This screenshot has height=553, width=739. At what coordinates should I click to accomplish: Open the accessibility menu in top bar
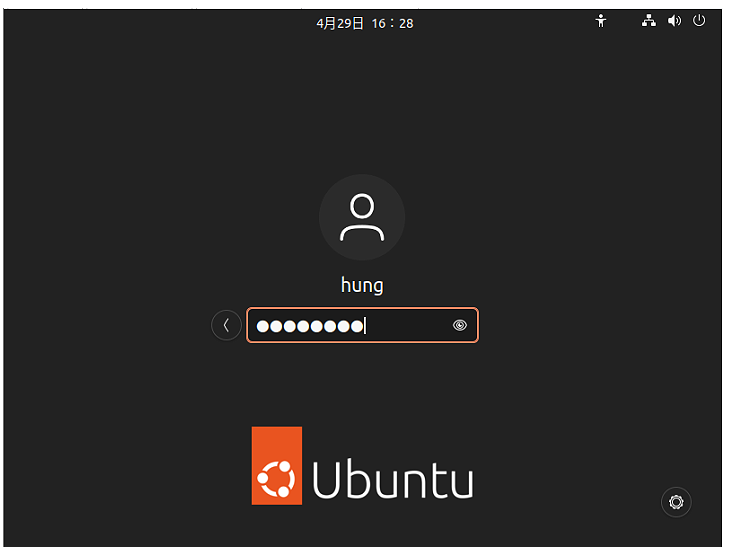(600, 21)
